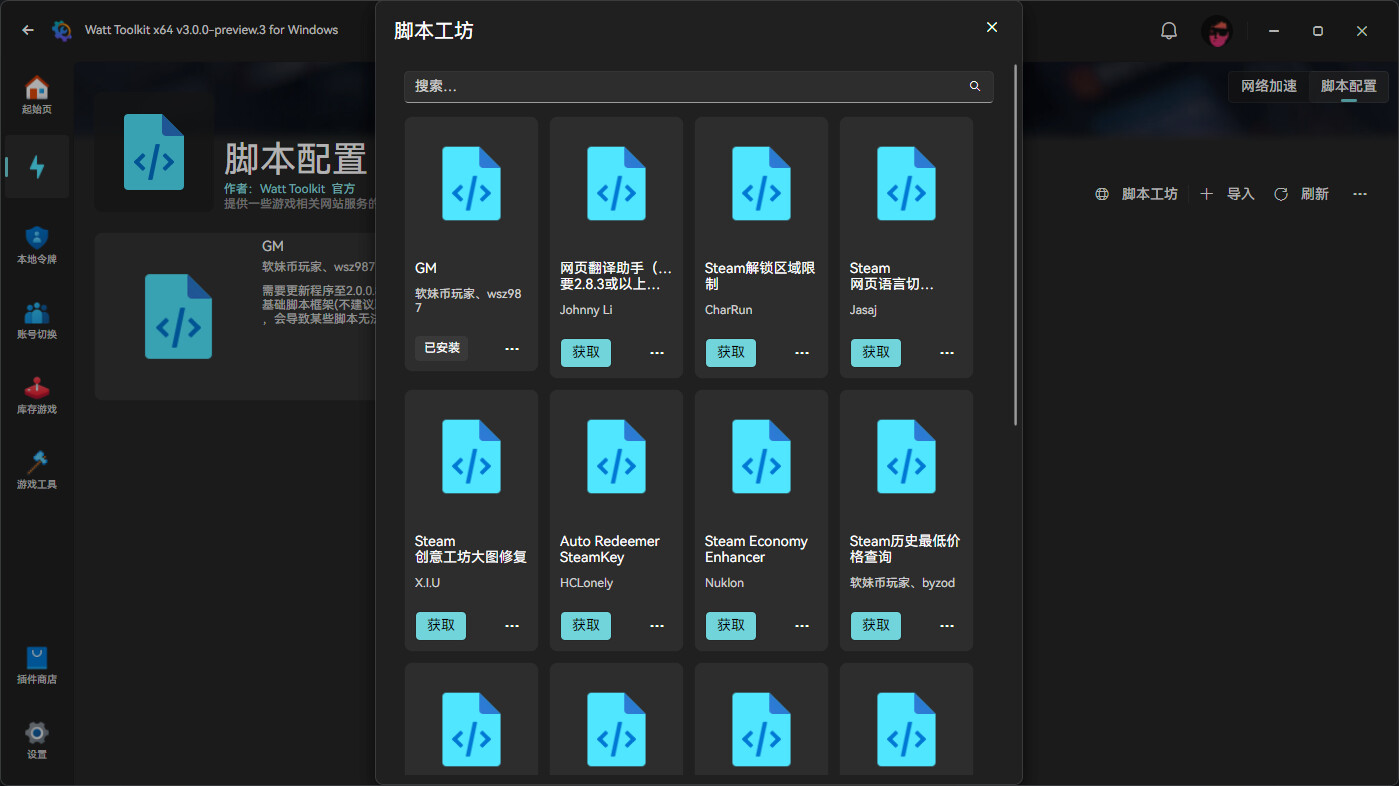Click the globe icon next to 脚本工坊

click(x=1101, y=193)
